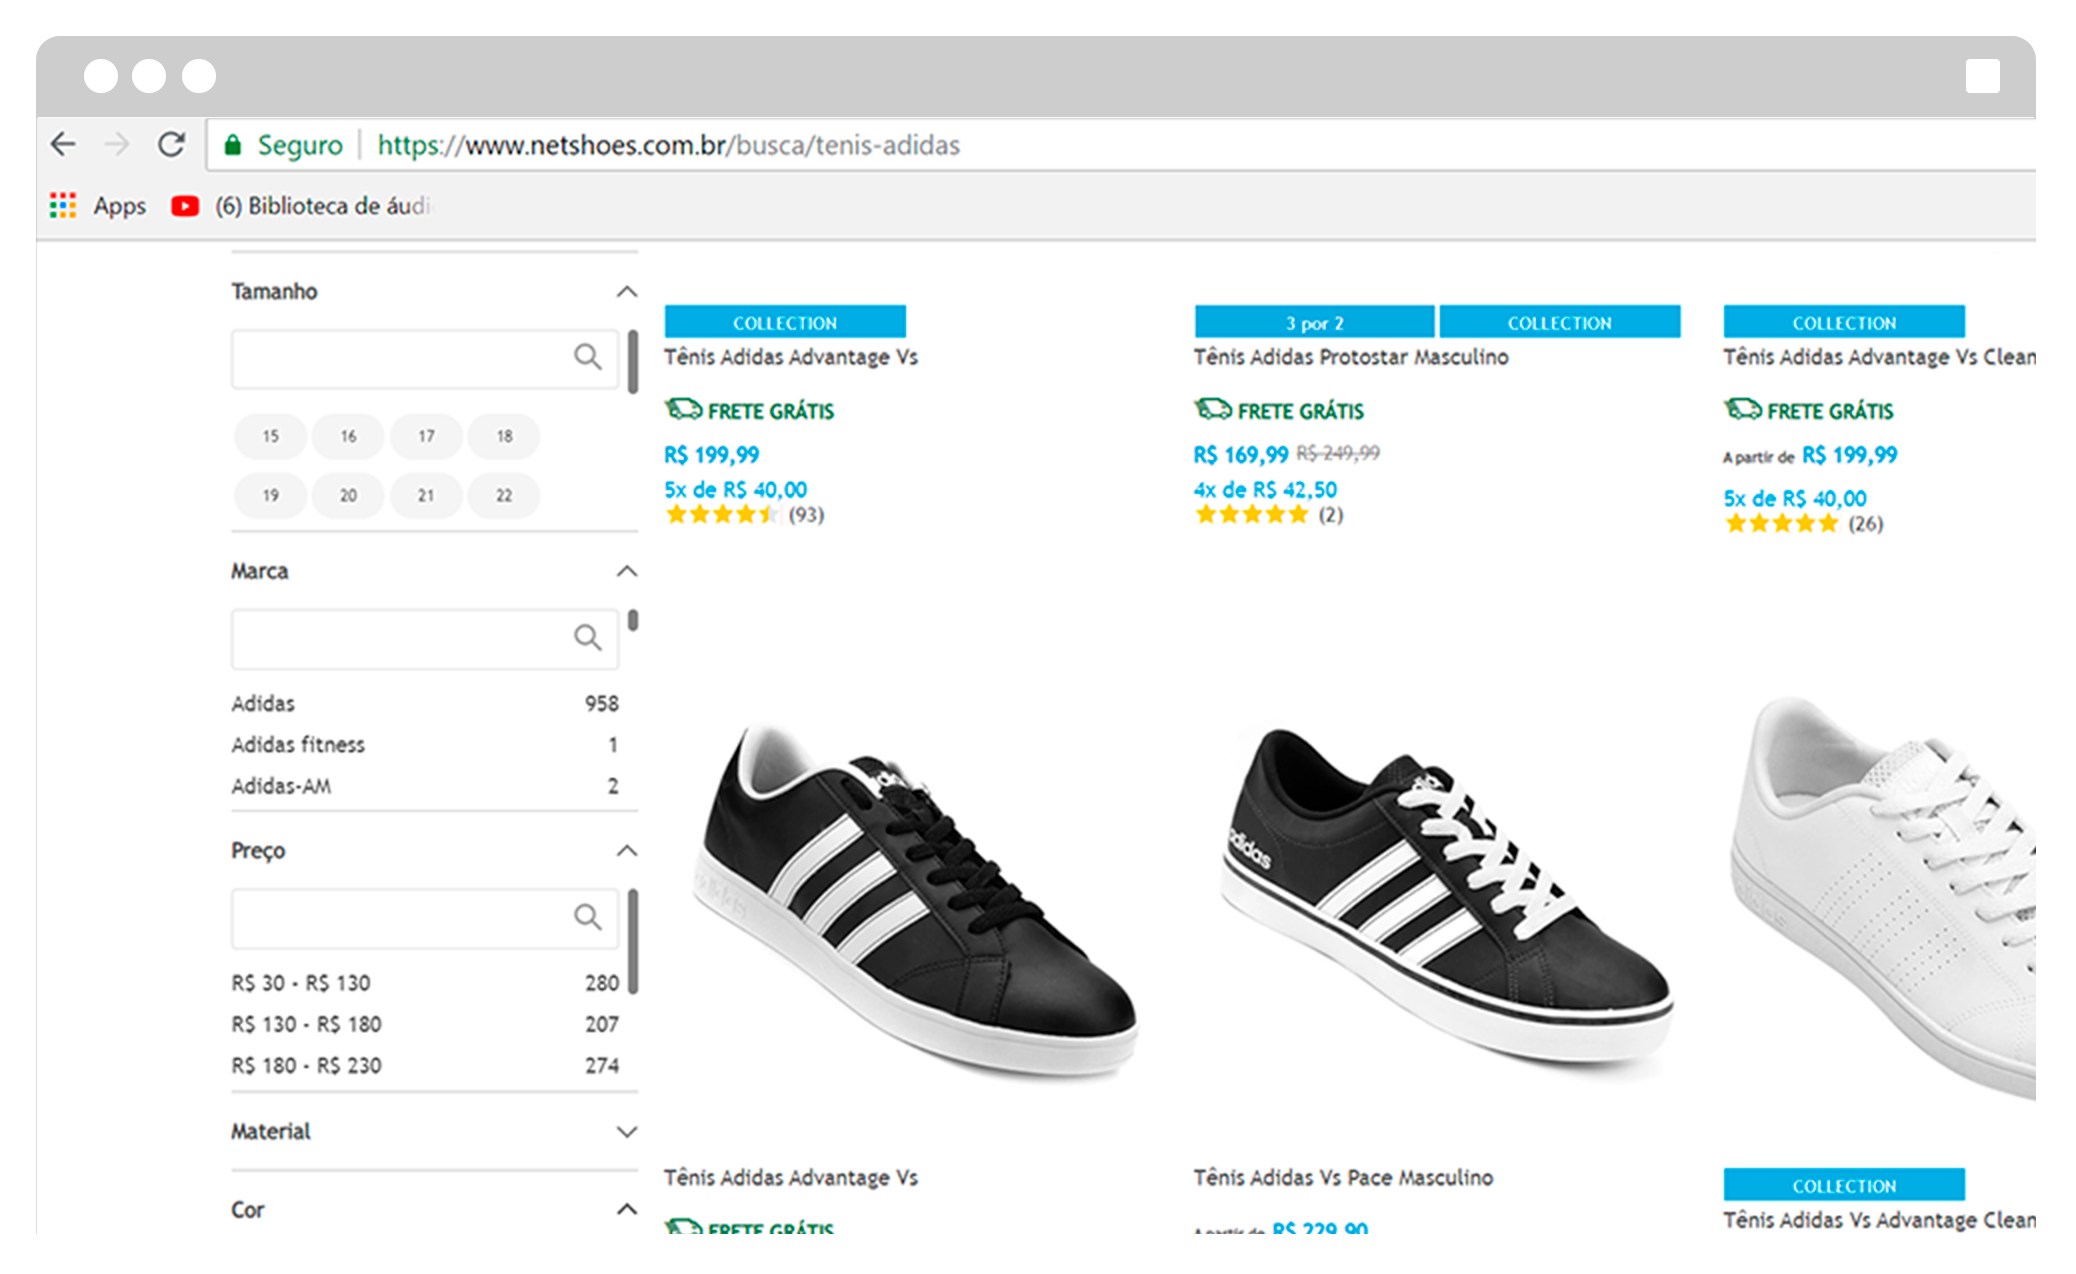This screenshot has width=2076, height=1274.
Task: Click the browser back arrow
Action: tap(63, 145)
